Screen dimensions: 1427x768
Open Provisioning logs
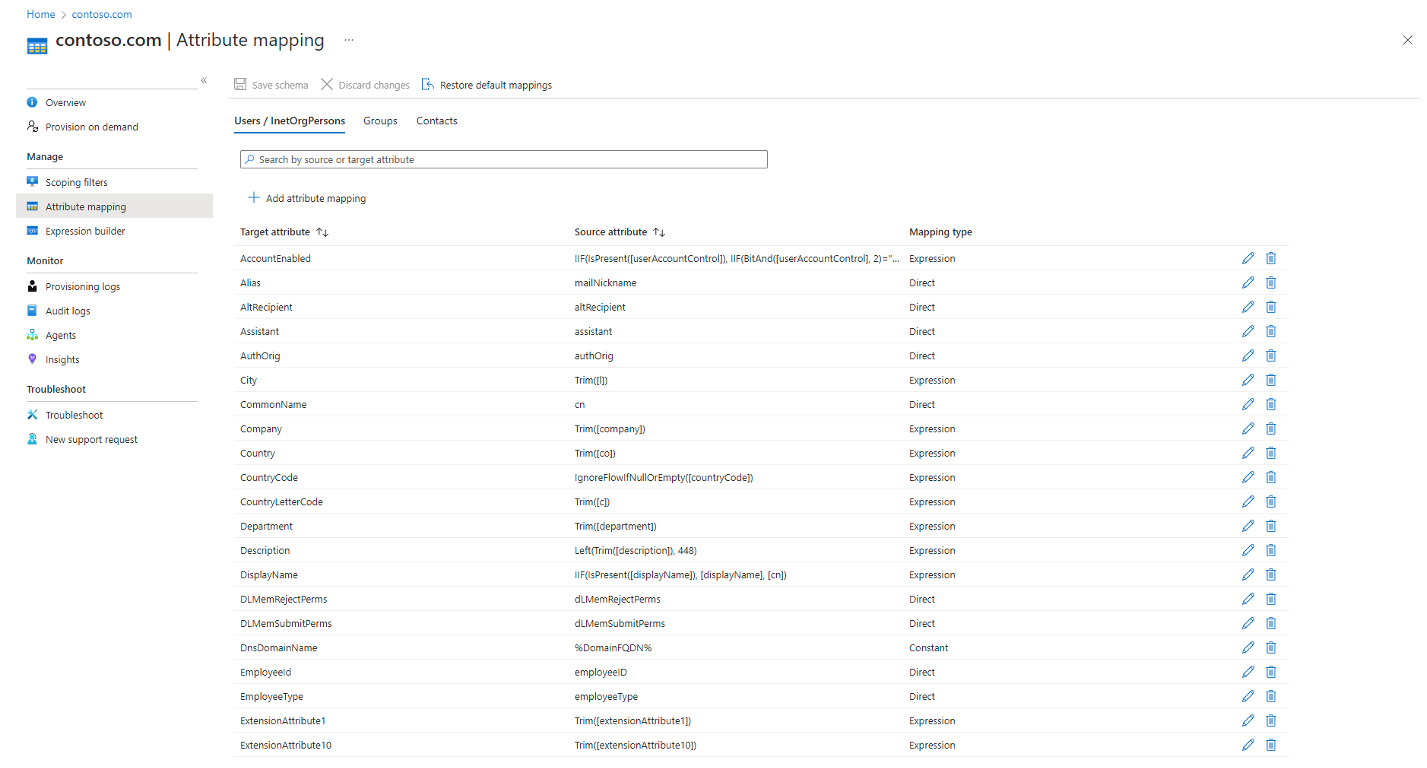pyautogui.click(x=82, y=287)
